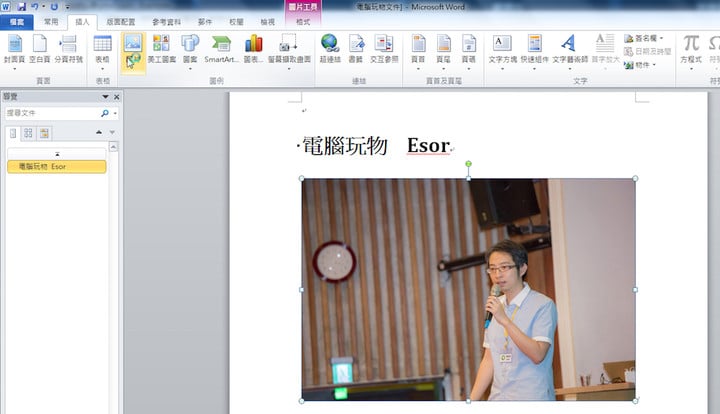Expand the Screenshot dropdown arrow
Image resolution: width=720 pixels, height=414 pixels.
click(x=289, y=69)
